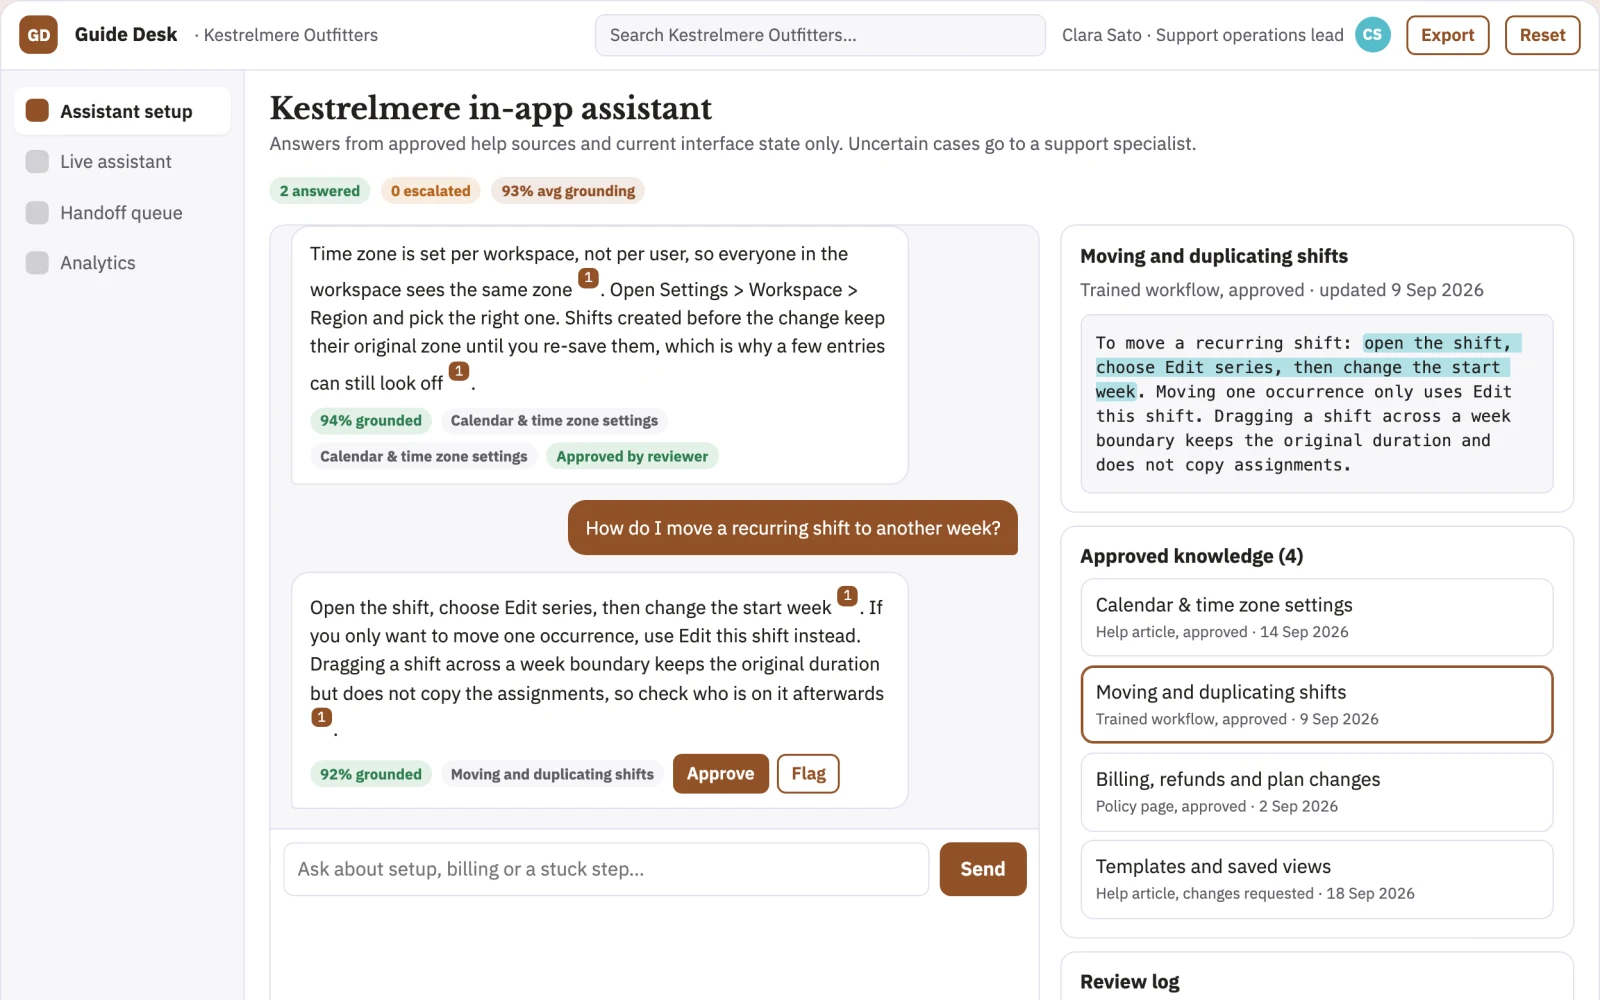
Task: Click the Moving and duplicating shifts source chip
Action: pos(552,774)
